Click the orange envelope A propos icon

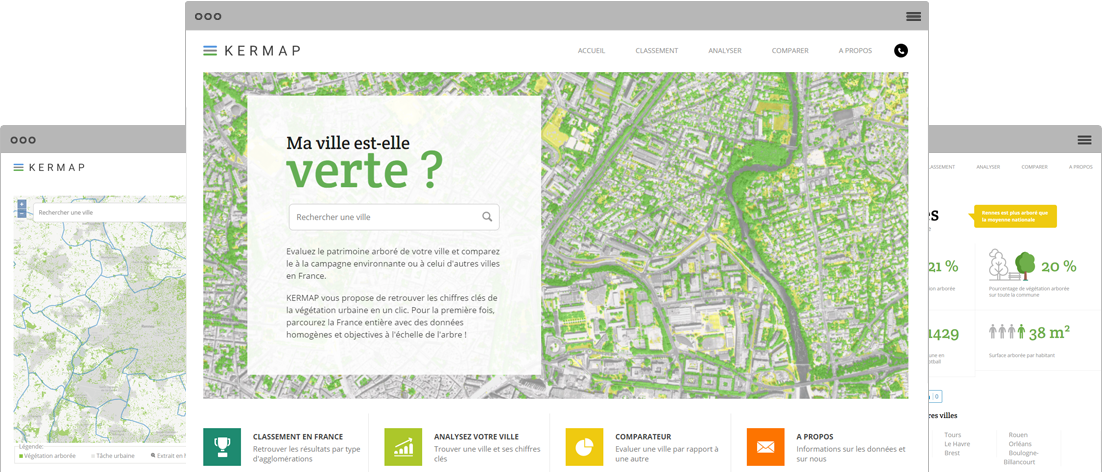tap(765, 447)
